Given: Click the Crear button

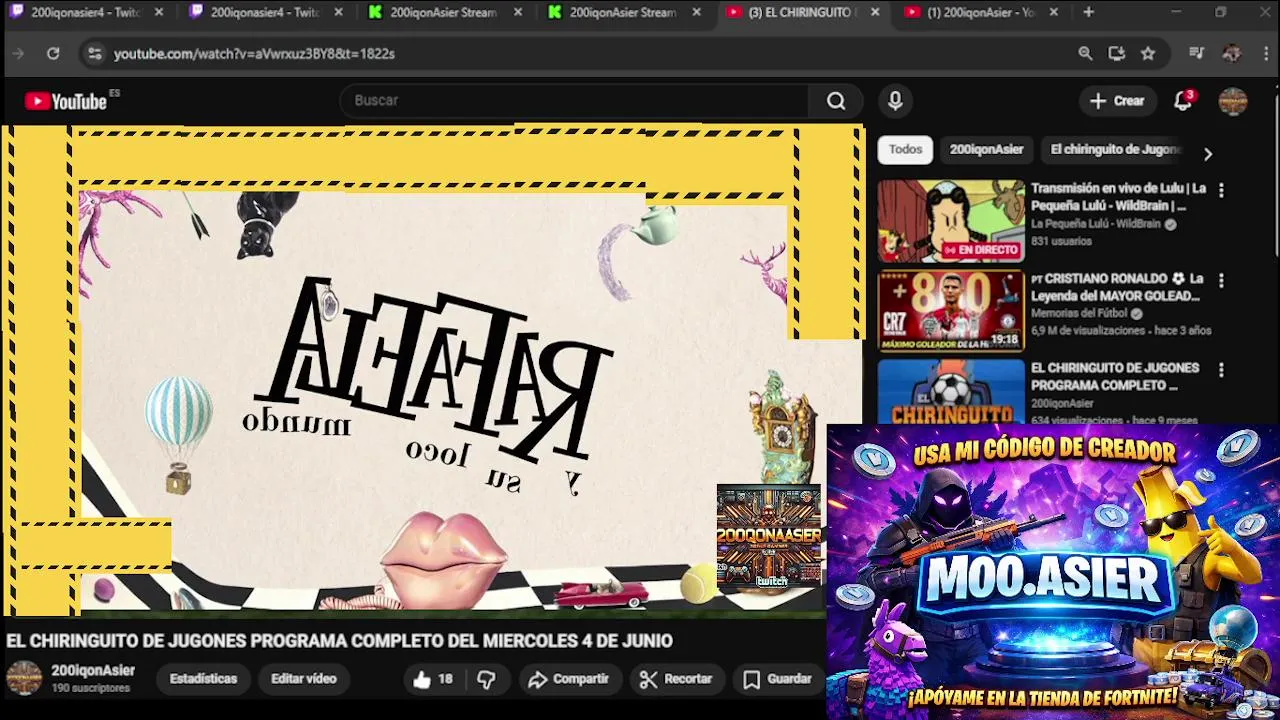Looking at the screenshot, I should click(x=1117, y=100).
